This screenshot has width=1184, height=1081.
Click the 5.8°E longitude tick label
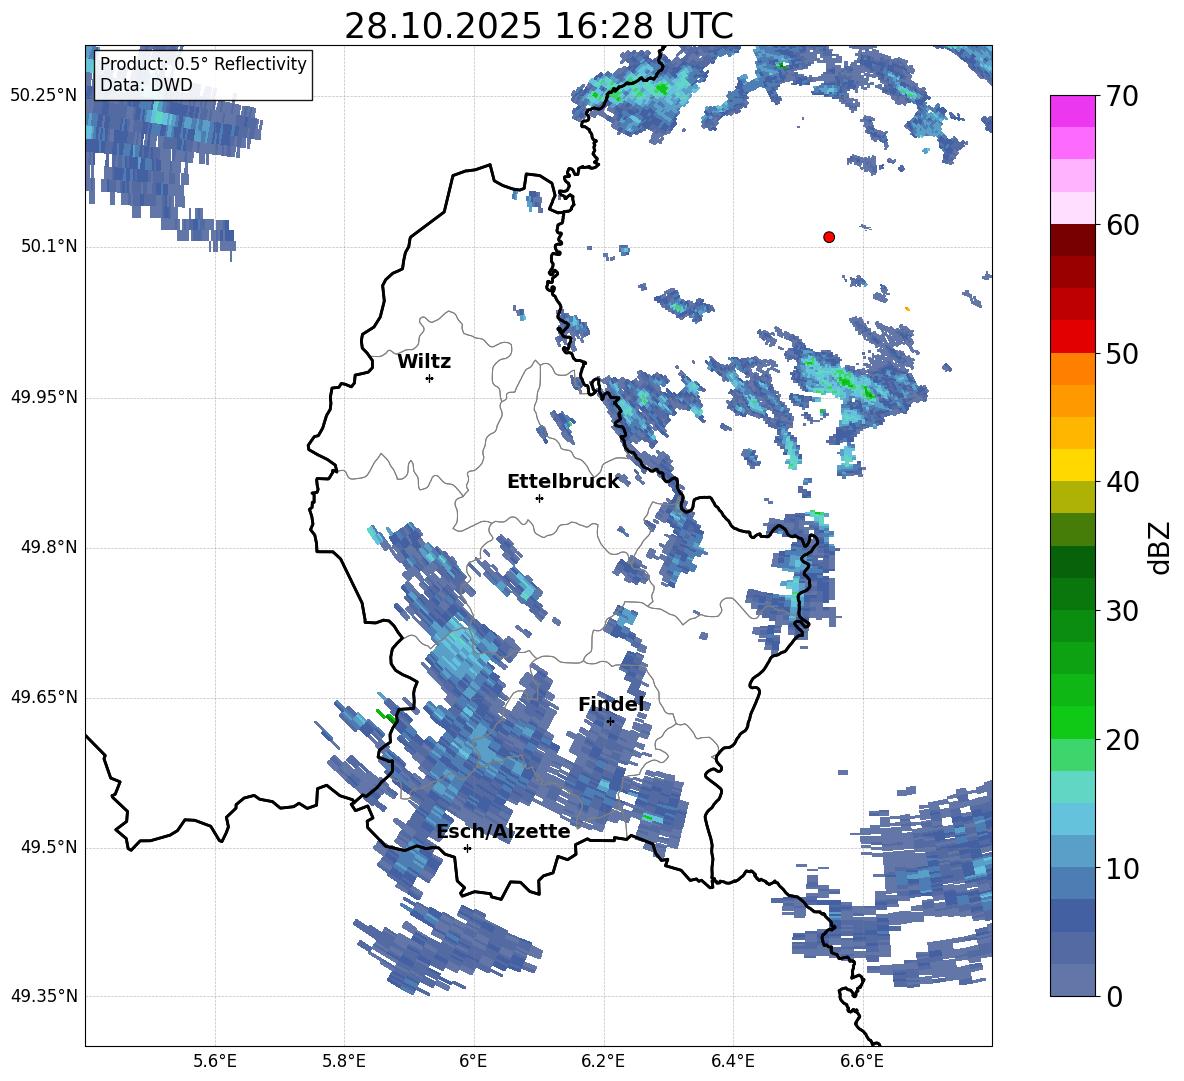[x=344, y=1061]
